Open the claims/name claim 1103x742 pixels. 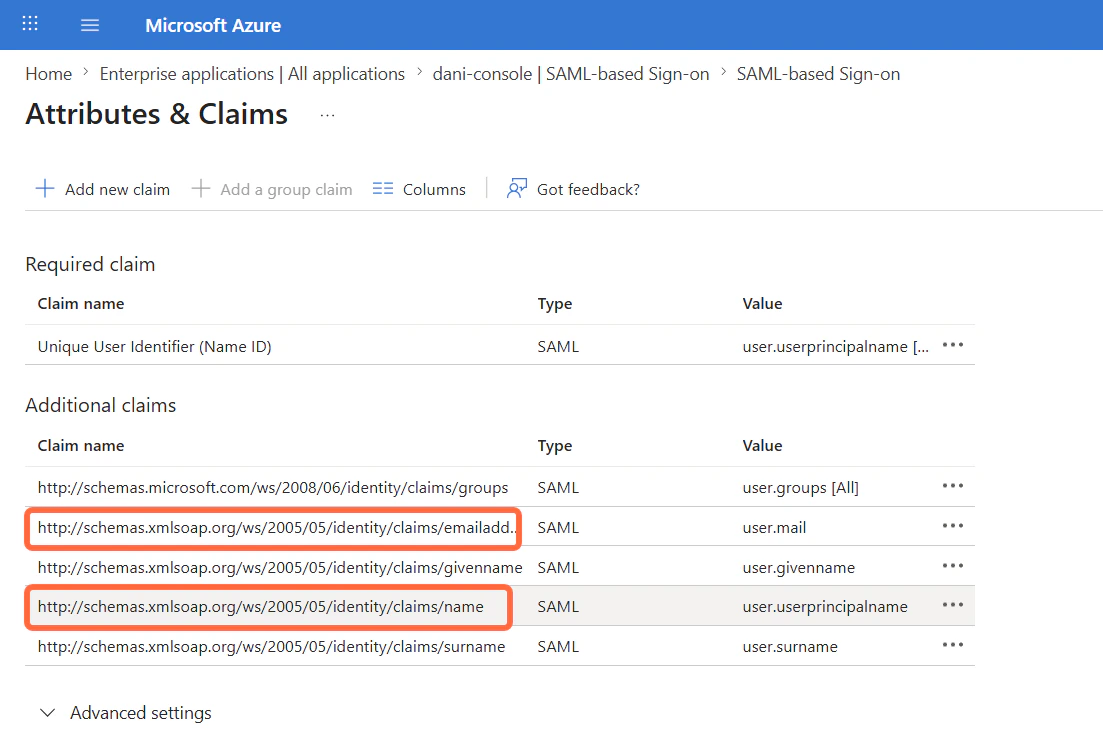coord(260,606)
